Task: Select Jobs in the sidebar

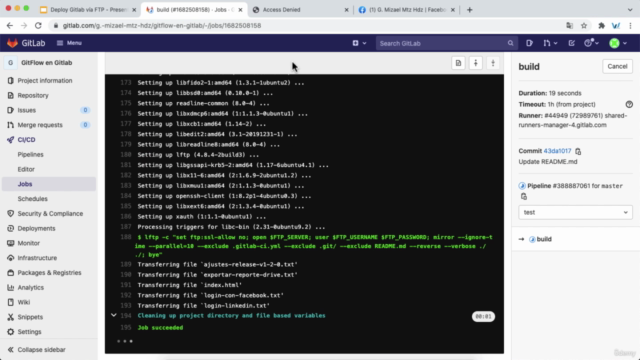Action: click(x=49, y=184)
